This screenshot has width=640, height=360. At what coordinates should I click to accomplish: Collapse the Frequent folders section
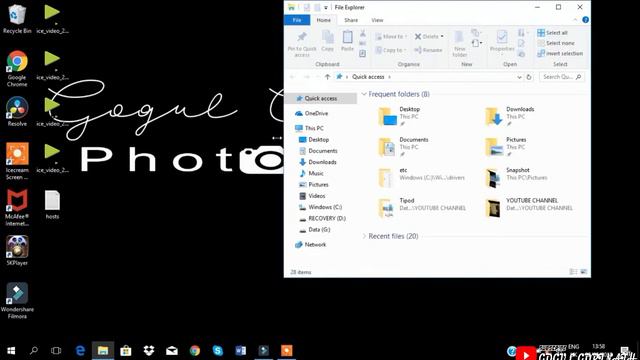[x=364, y=94]
